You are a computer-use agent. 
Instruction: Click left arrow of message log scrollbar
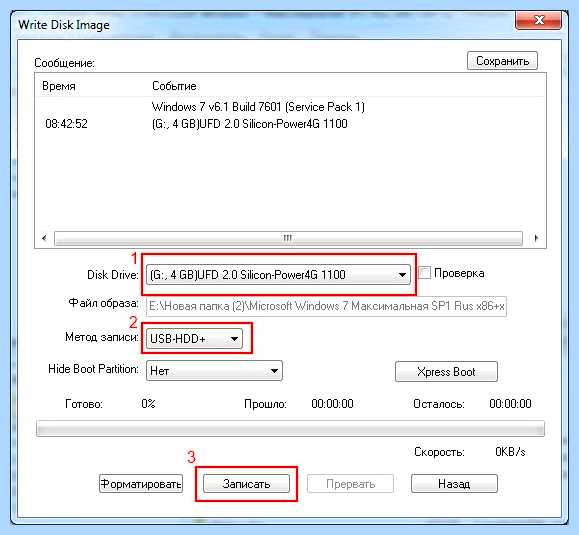(44, 238)
